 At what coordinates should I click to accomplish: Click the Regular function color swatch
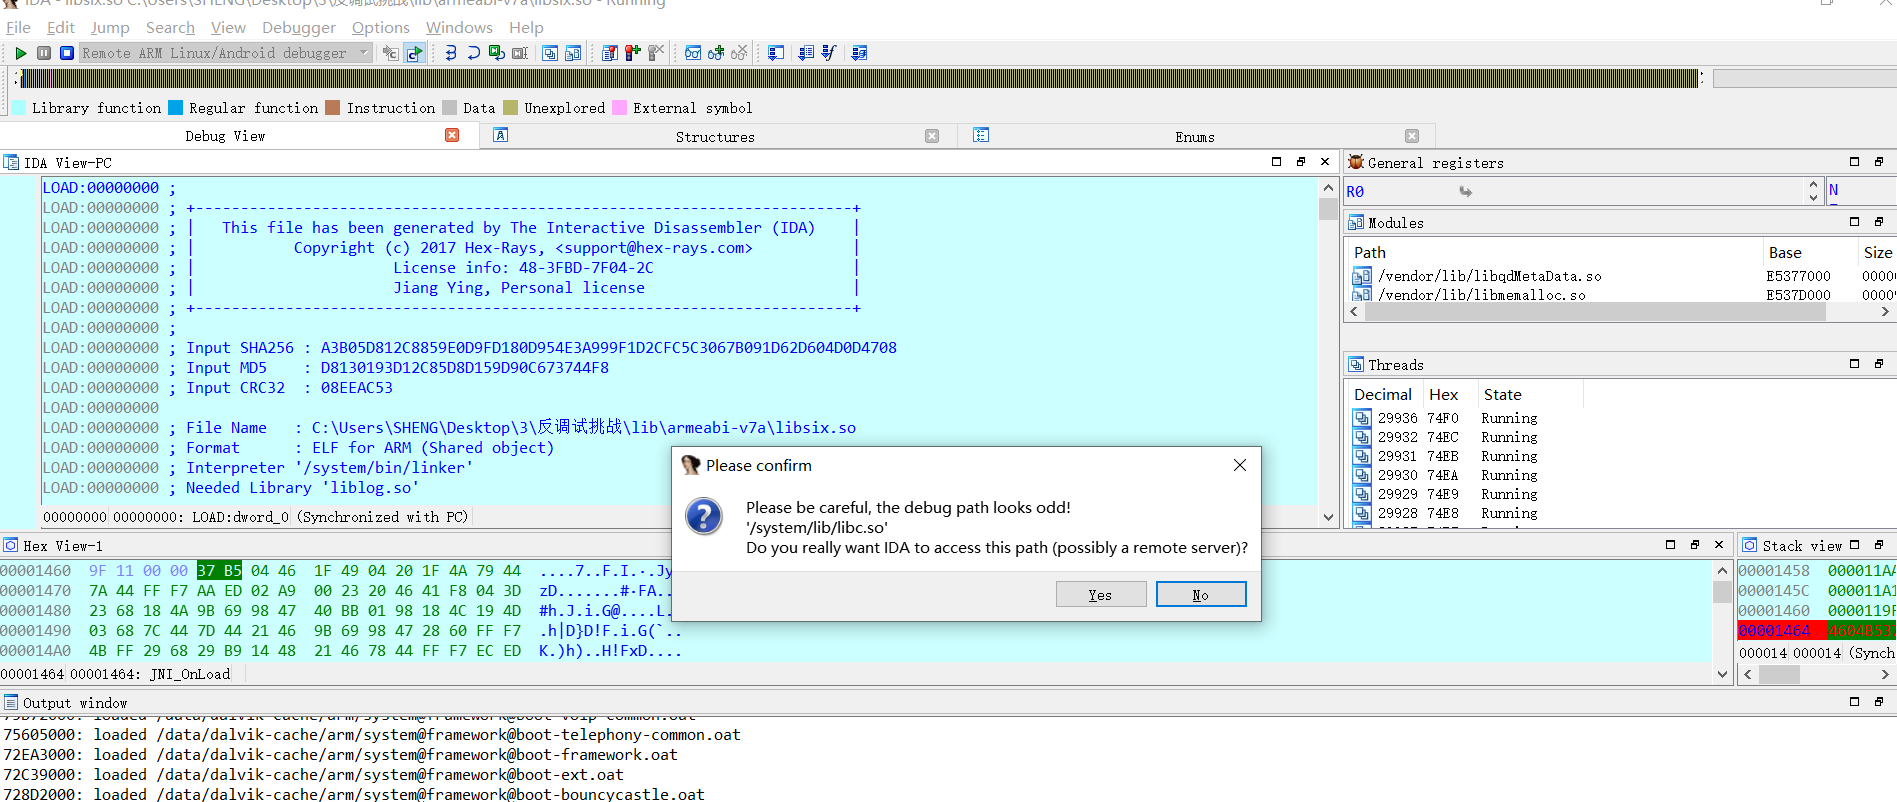point(175,108)
